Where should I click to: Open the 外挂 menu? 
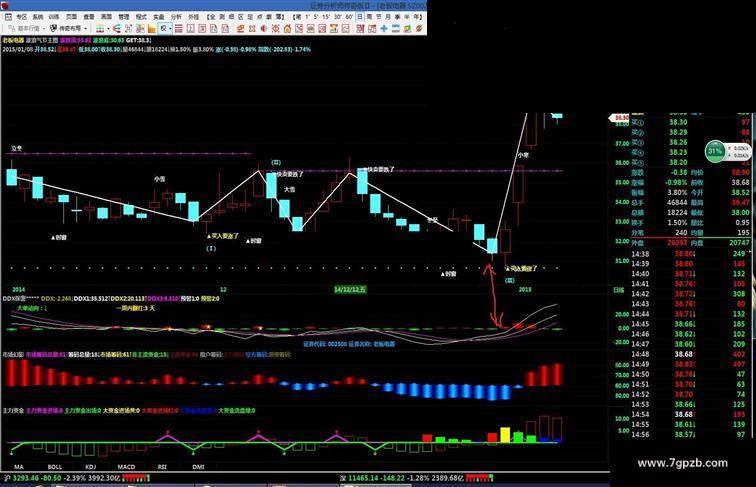[x=193, y=17]
